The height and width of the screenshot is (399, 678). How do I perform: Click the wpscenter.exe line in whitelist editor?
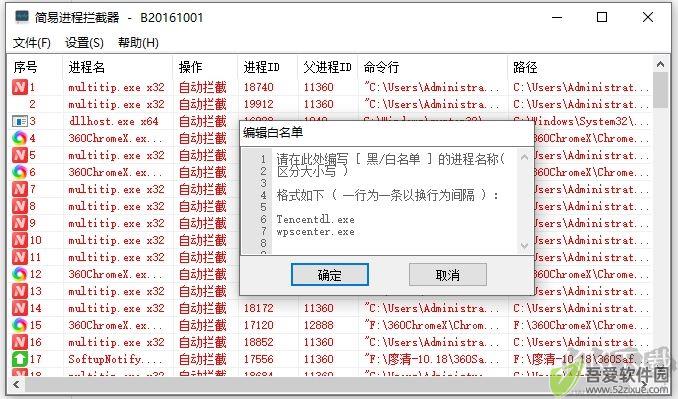pyautogui.click(x=316, y=231)
